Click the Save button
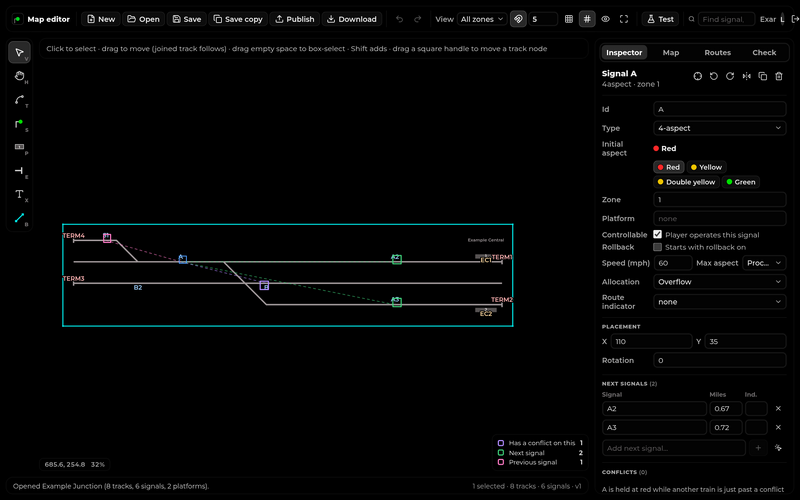This screenshot has width=800, height=500. (x=187, y=19)
